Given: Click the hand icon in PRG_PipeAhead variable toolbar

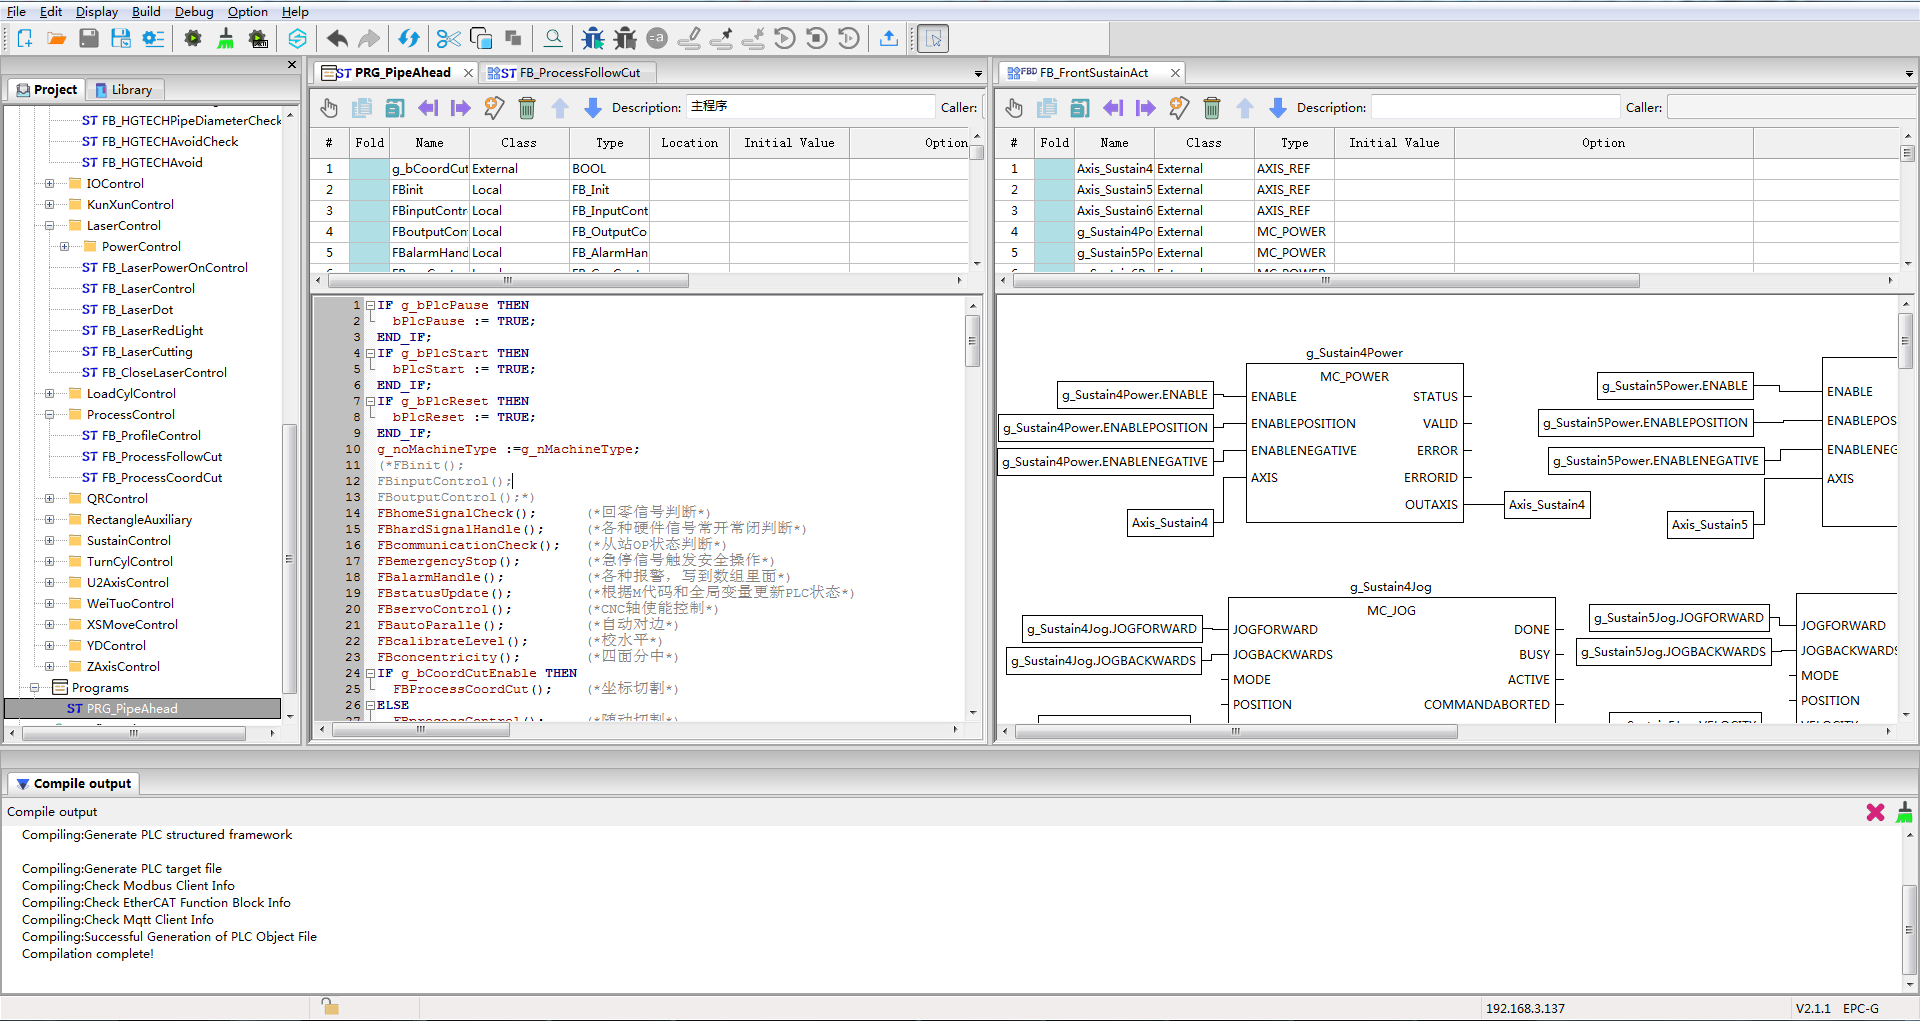Looking at the screenshot, I should [x=329, y=108].
